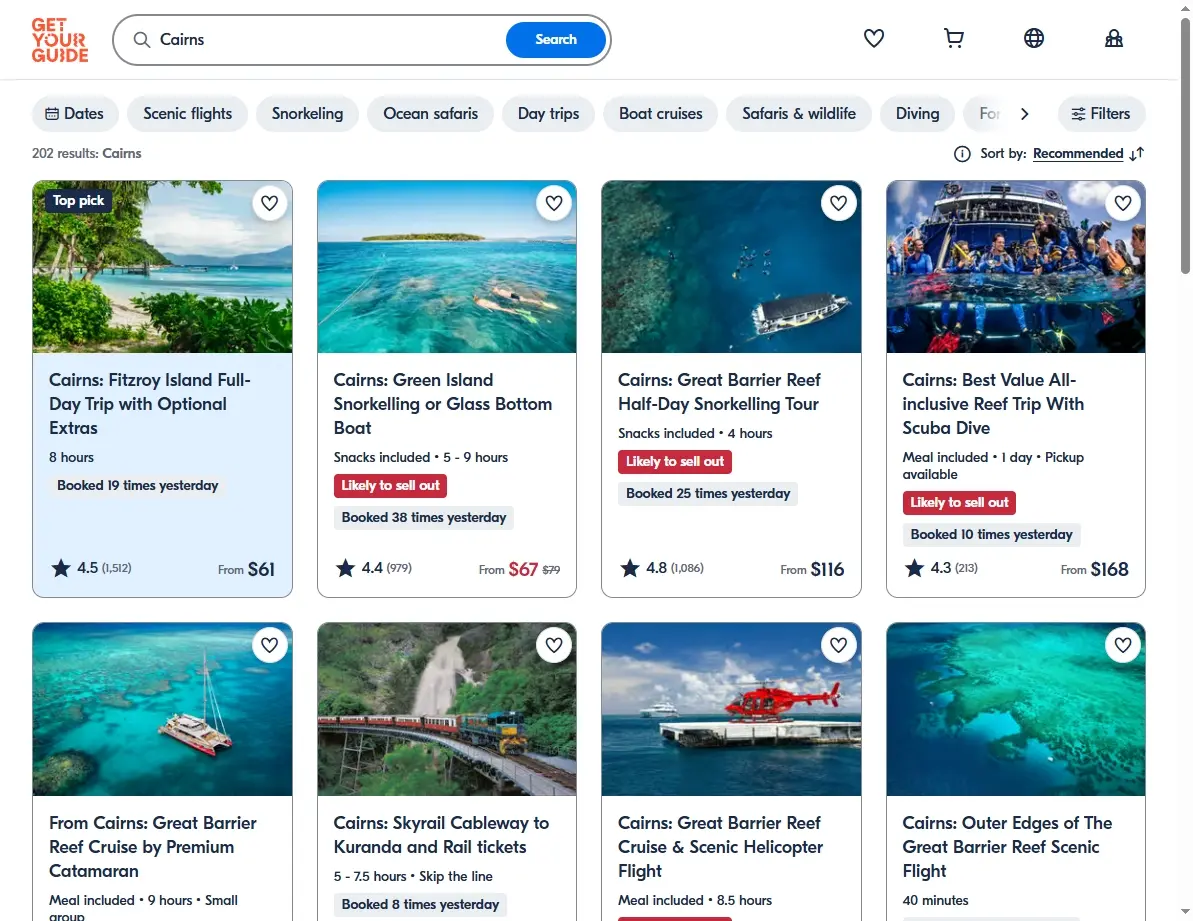Save the Scenic Helicopter Flight card
This screenshot has width=1193, height=921.
[838, 645]
